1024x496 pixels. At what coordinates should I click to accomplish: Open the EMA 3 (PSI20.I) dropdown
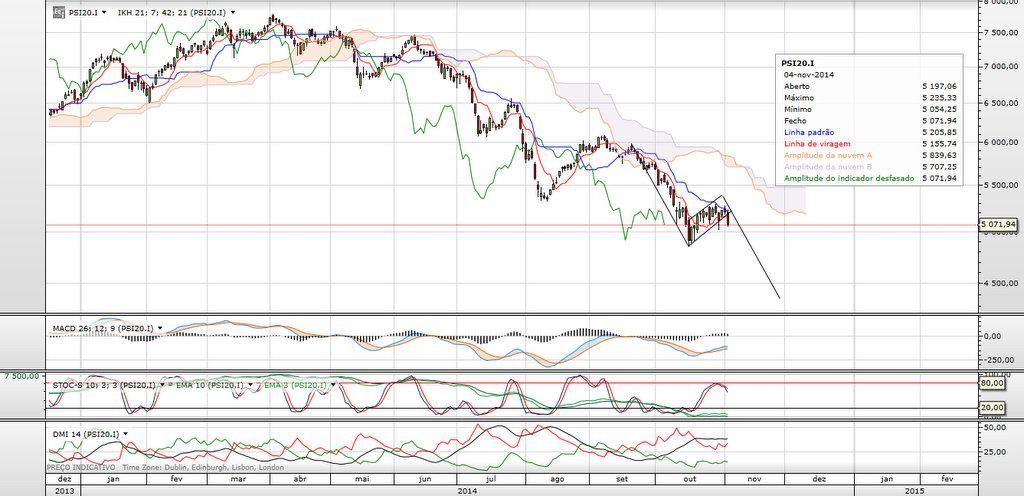click(334, 386)
